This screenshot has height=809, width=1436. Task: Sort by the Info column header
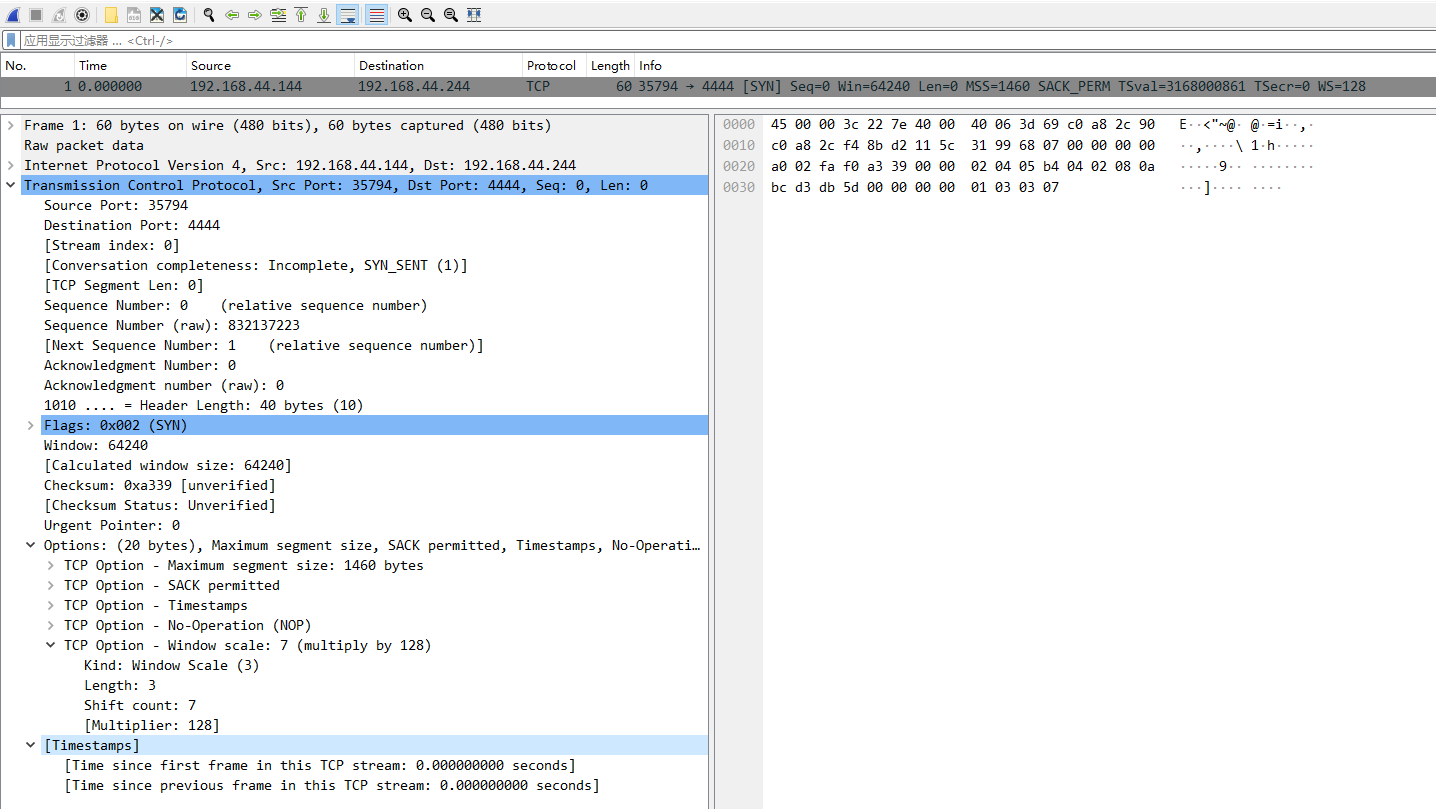pyautogui.click(x=1035, y=65)
